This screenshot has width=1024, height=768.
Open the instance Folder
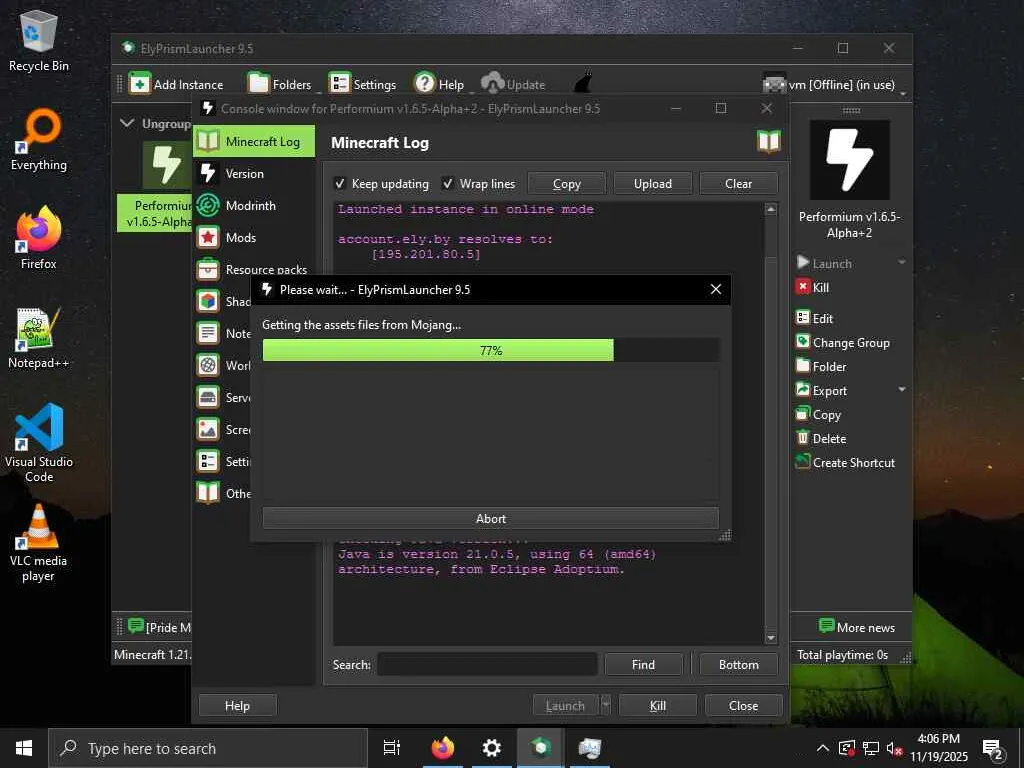tap(821, 366)
